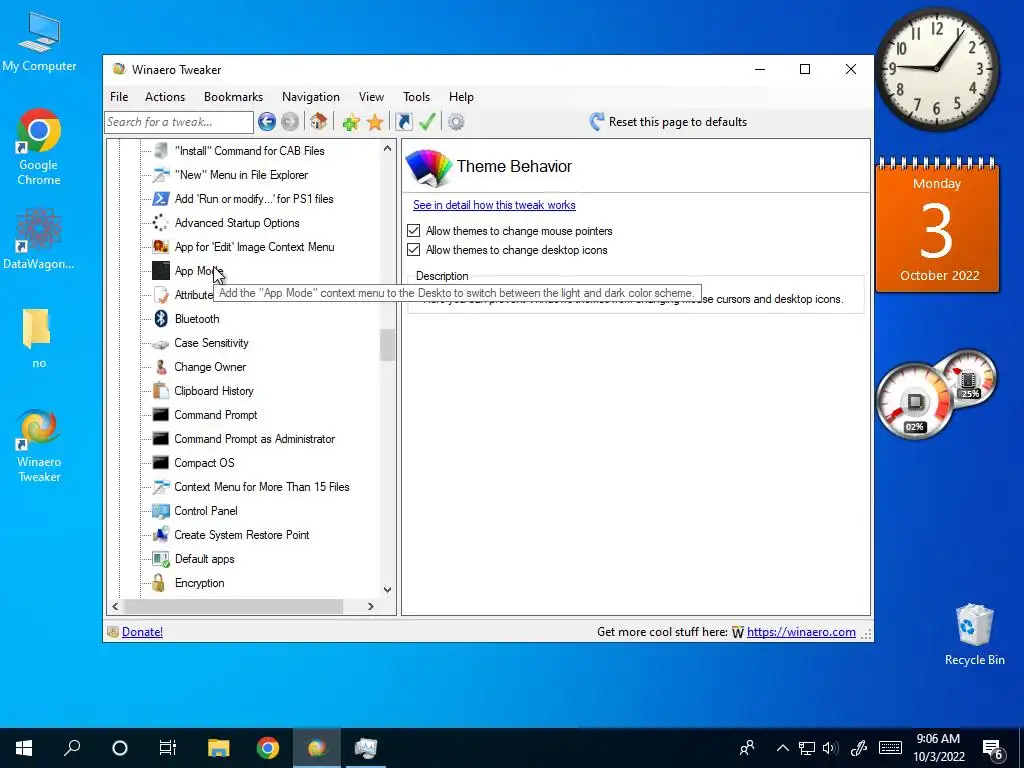Select the 'no' folder on desktop
The width and height of the screenshot is (1024, 768).
point(39,338)
